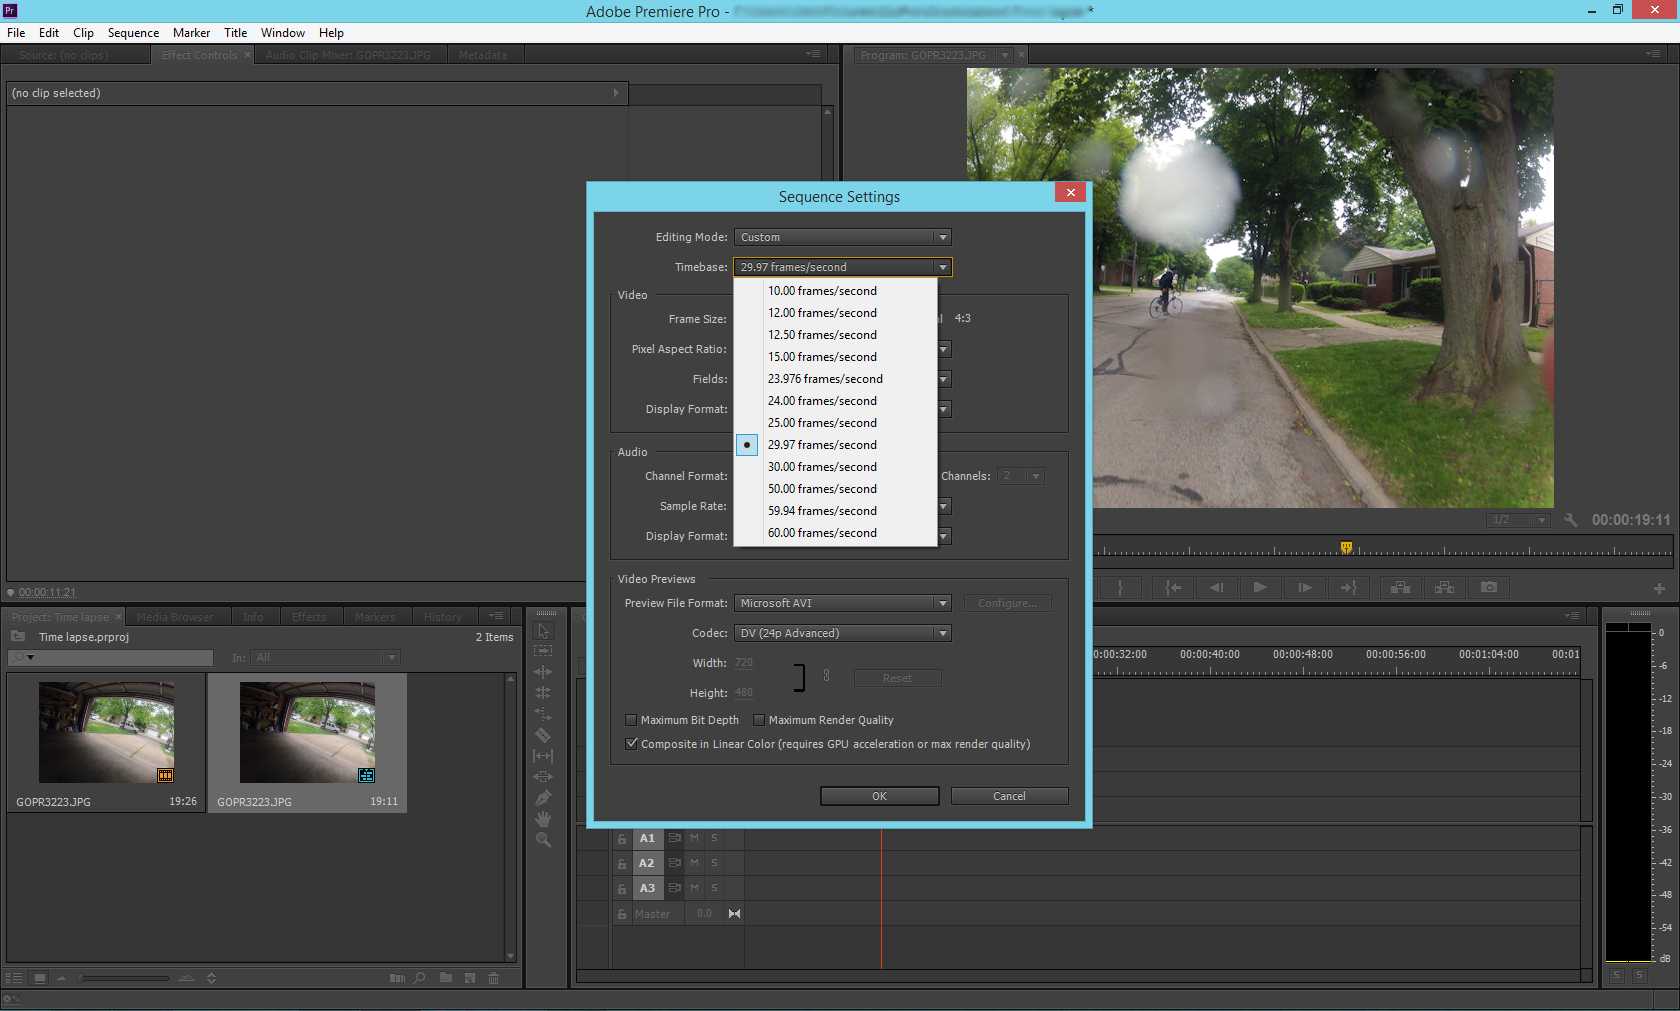Select the Ripple Edit tool
Image resolution: width=1680 pixels, height=1011 pixels.
pyautogui.click(x=543, y=672)
